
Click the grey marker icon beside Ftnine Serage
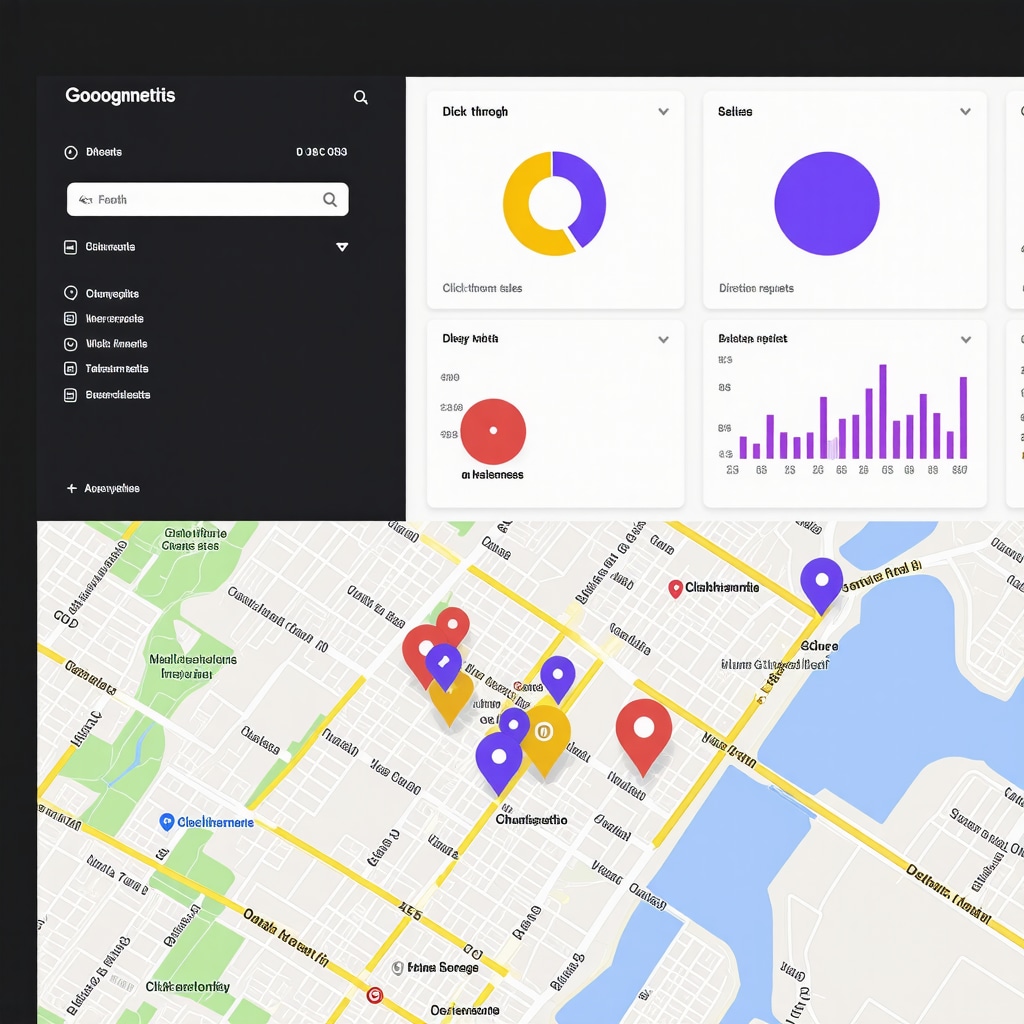[397, 967]
